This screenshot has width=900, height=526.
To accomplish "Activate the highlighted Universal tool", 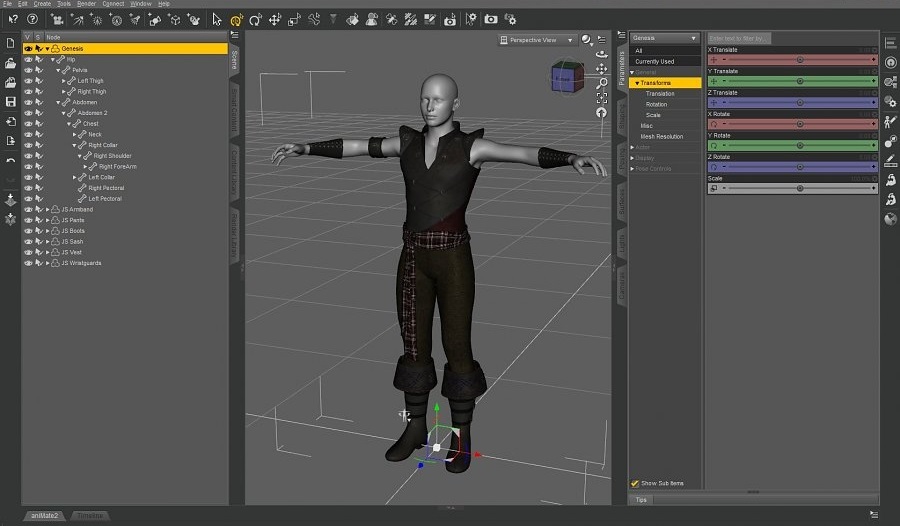I will pyautogui.click(x=236, y=20).
